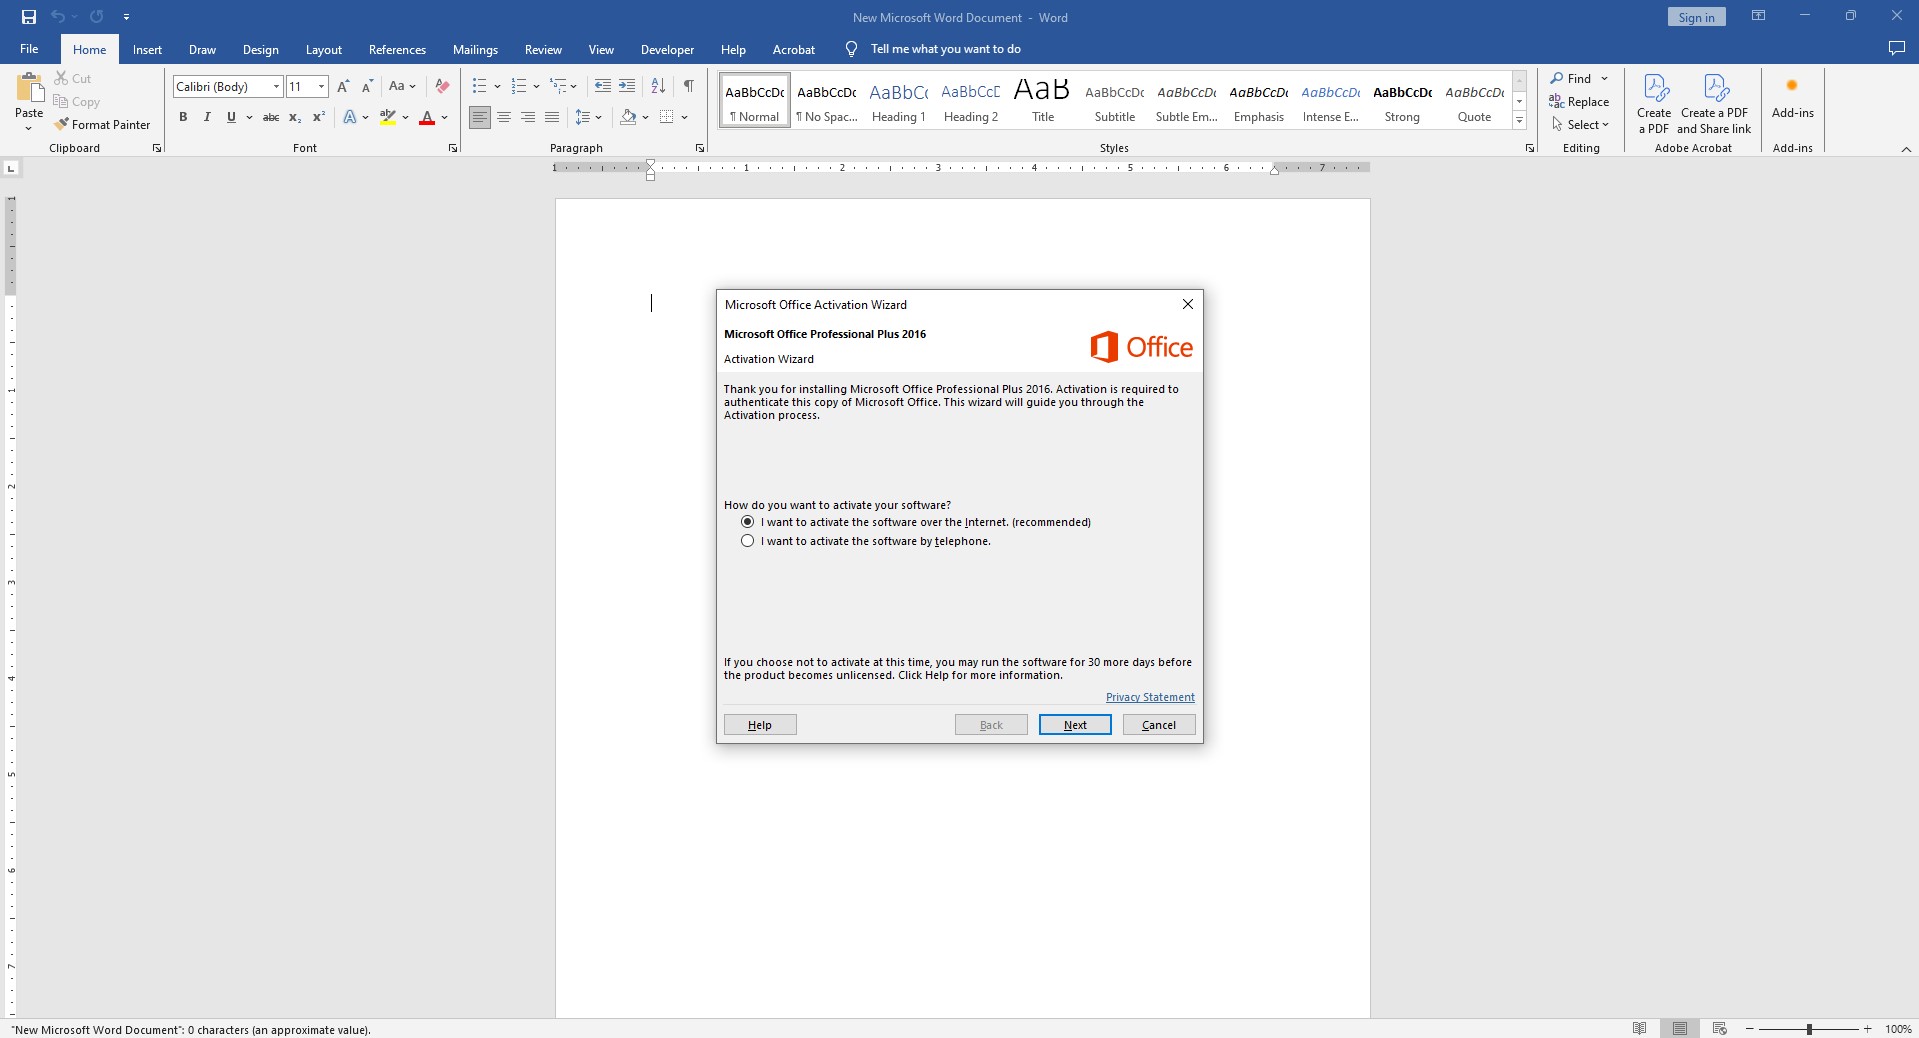Viewport: 1919px width, 1038px height.
Task: Apply Bold formatting in ribbon
Action: (x=183, y=117)
